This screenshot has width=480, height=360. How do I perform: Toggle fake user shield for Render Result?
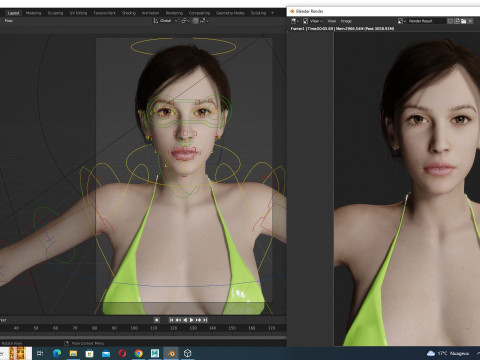click(x=450, y=21)
